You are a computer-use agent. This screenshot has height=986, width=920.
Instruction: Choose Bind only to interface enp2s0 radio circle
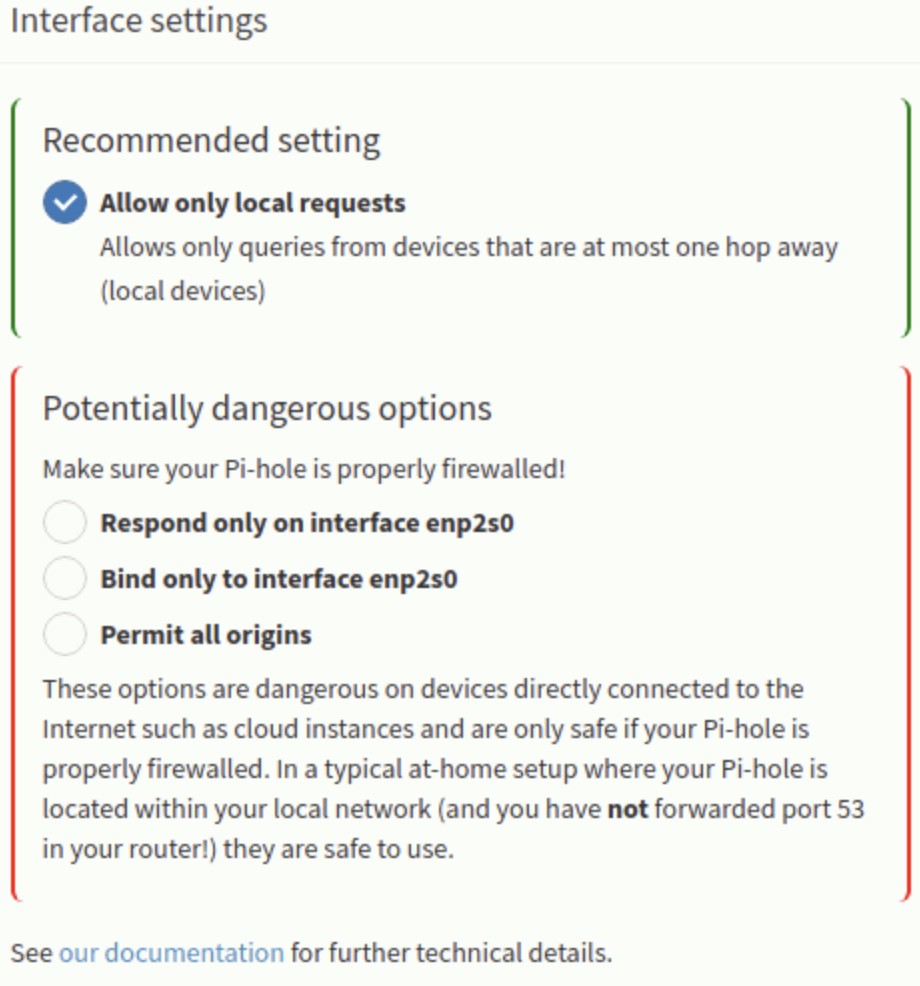pyautogui.click(x=65, y=578)
